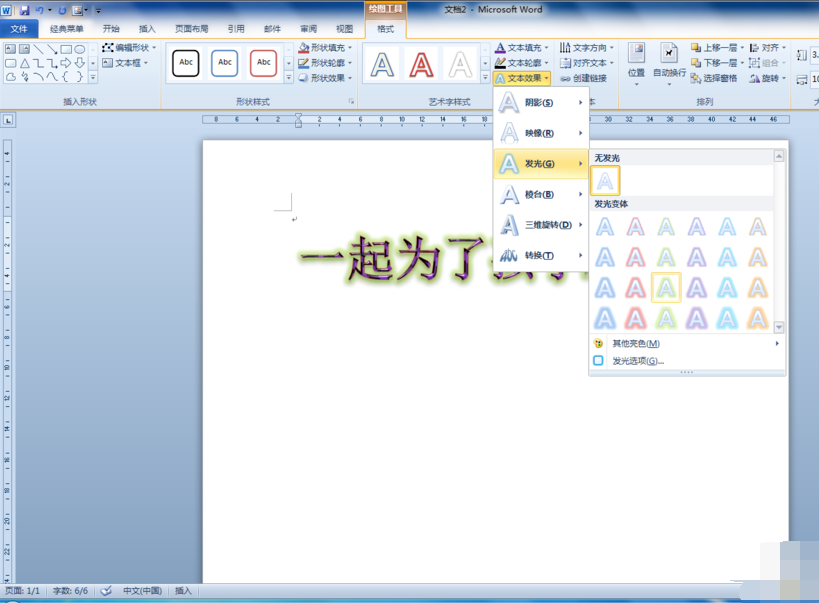Click the 自动换行 wrap text button
Viewport: 819px width, 603px height.
tap(669, 64)
